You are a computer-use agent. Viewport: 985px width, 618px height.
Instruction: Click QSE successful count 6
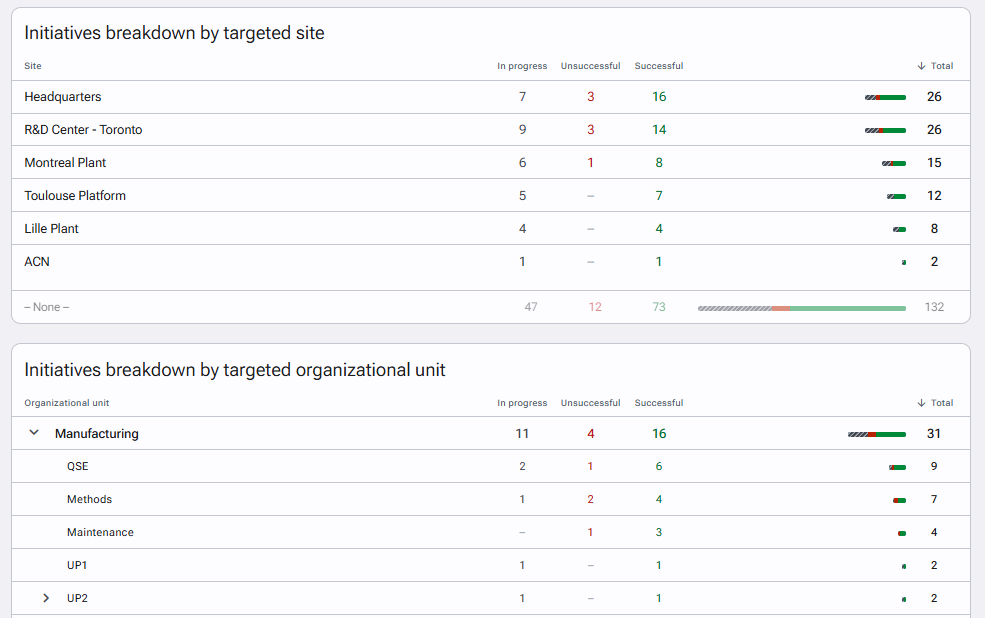pyautogui.click(x=659, y=466)
